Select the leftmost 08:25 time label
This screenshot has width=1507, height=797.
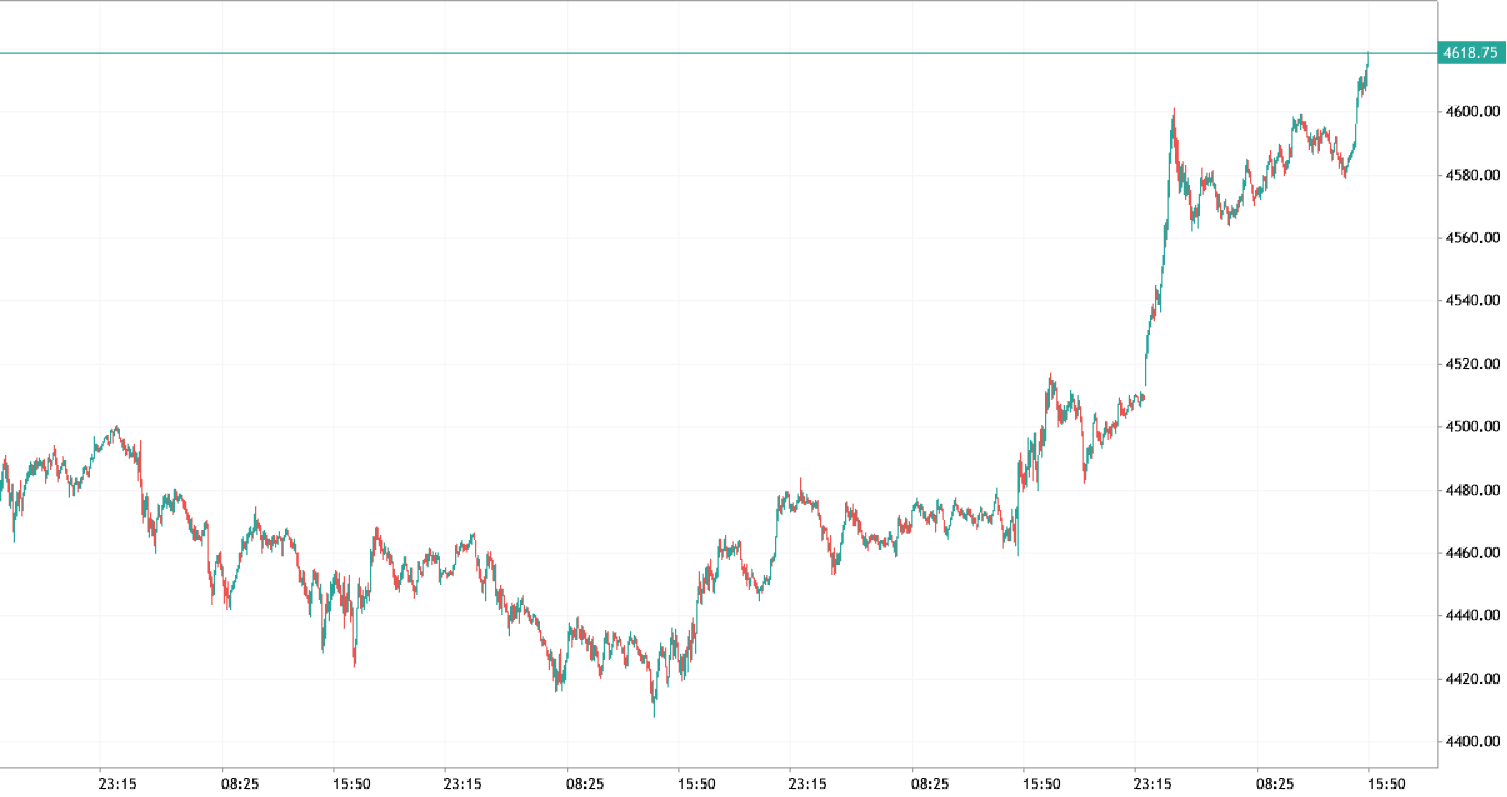pos(240,783)
